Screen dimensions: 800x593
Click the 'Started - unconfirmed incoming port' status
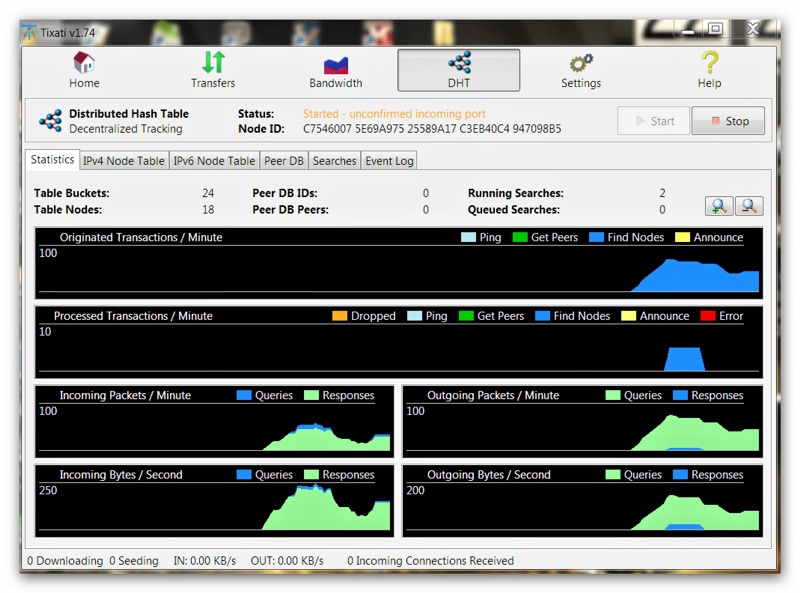click(x=394, y=114)
